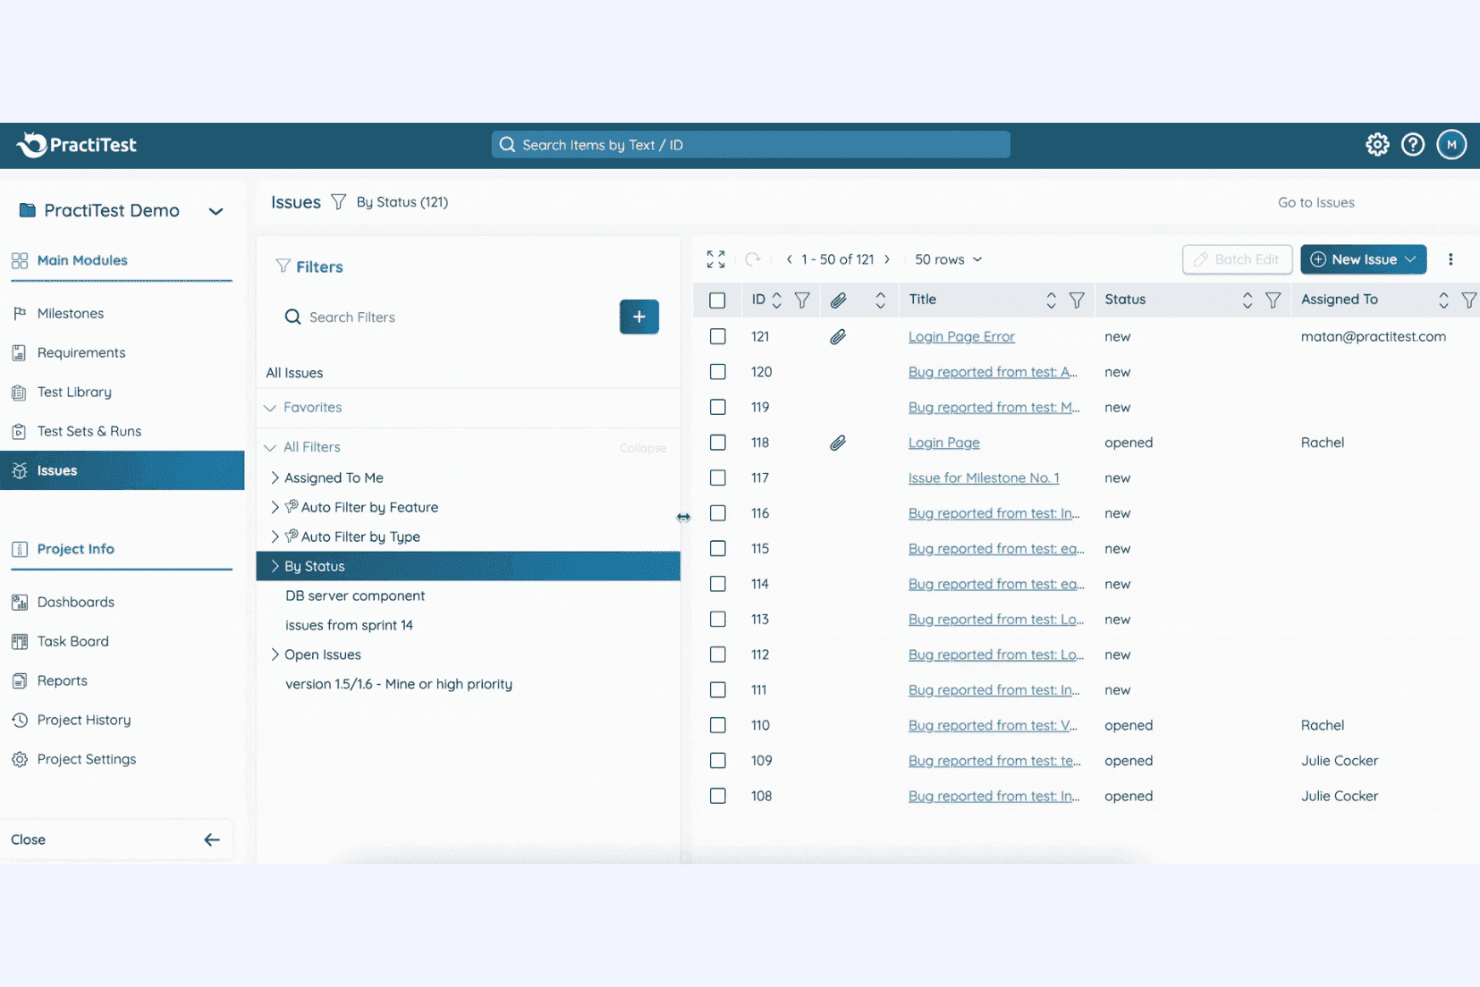Add a new filter with the plus button
Viewport: 1480px width, 987px height.
tap(639, 317)
